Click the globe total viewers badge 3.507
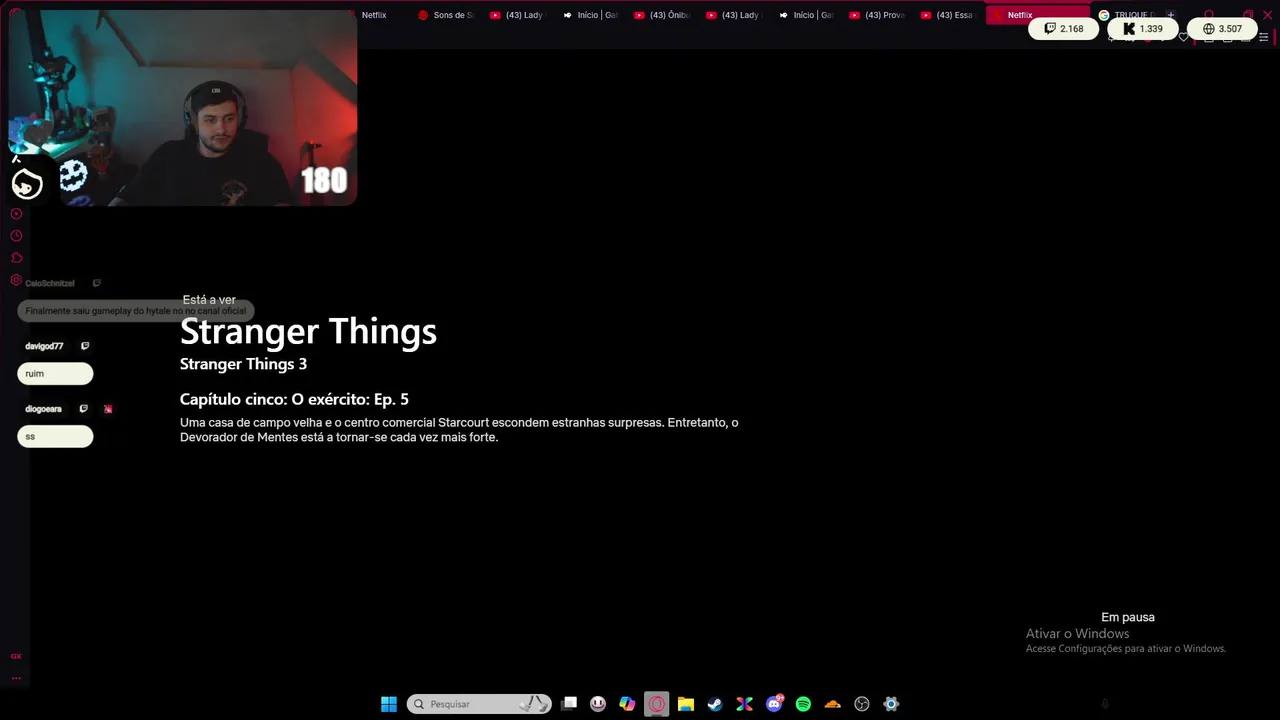 click(1222, 29)
